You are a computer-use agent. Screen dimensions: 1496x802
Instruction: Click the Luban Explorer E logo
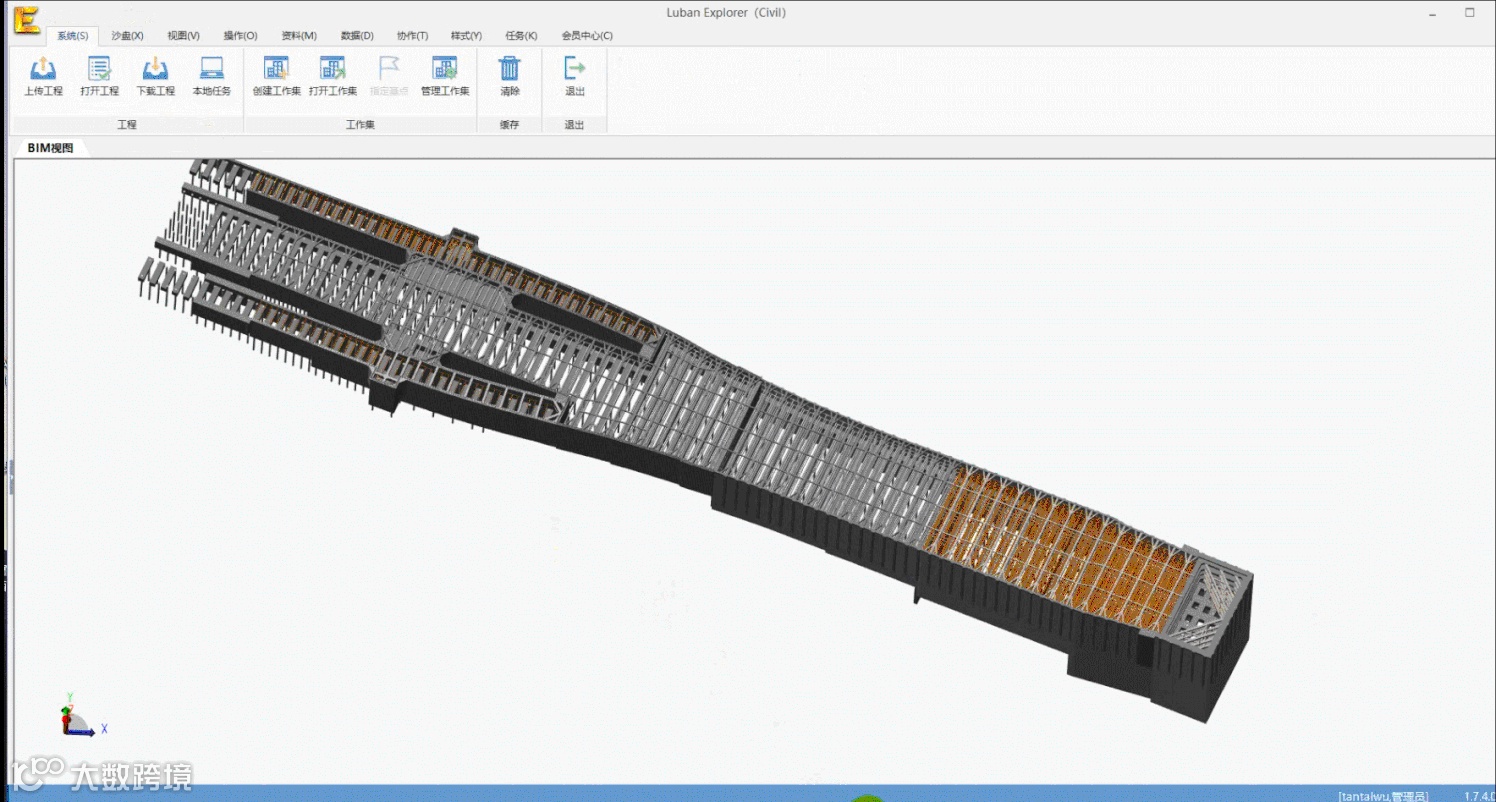(x=27, y=20)
